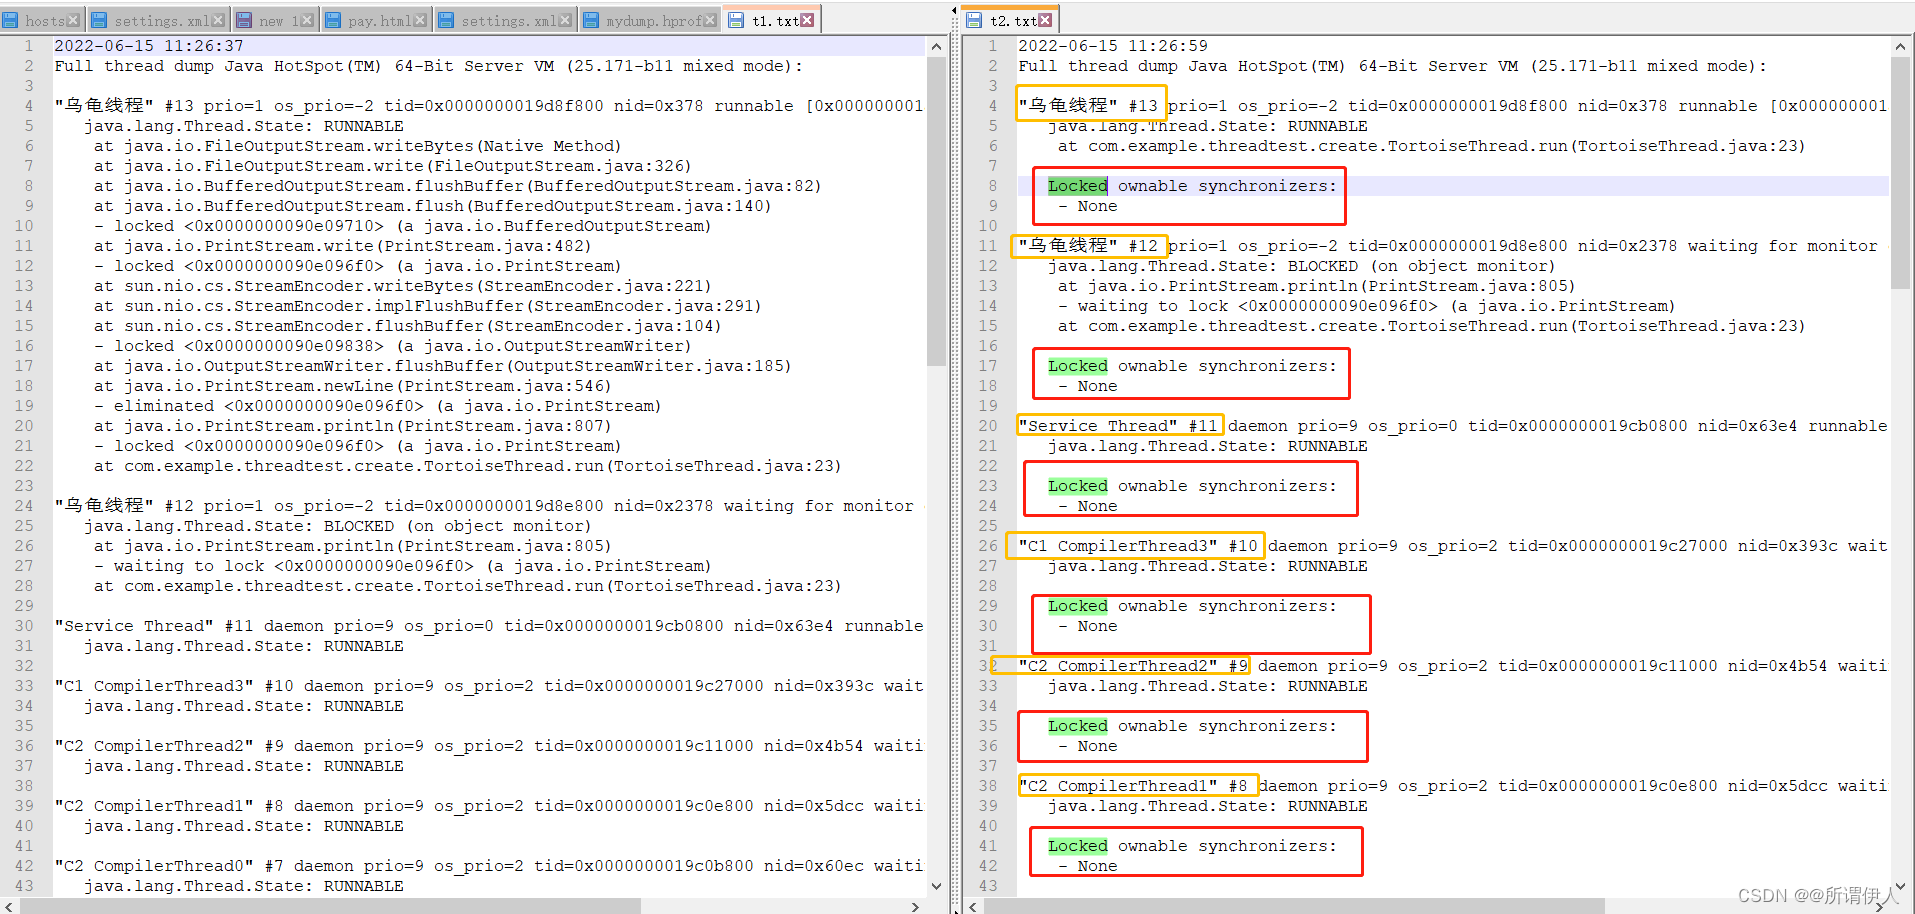
Task: Activate the t1.txt tab
Action: tap(771, 20)
